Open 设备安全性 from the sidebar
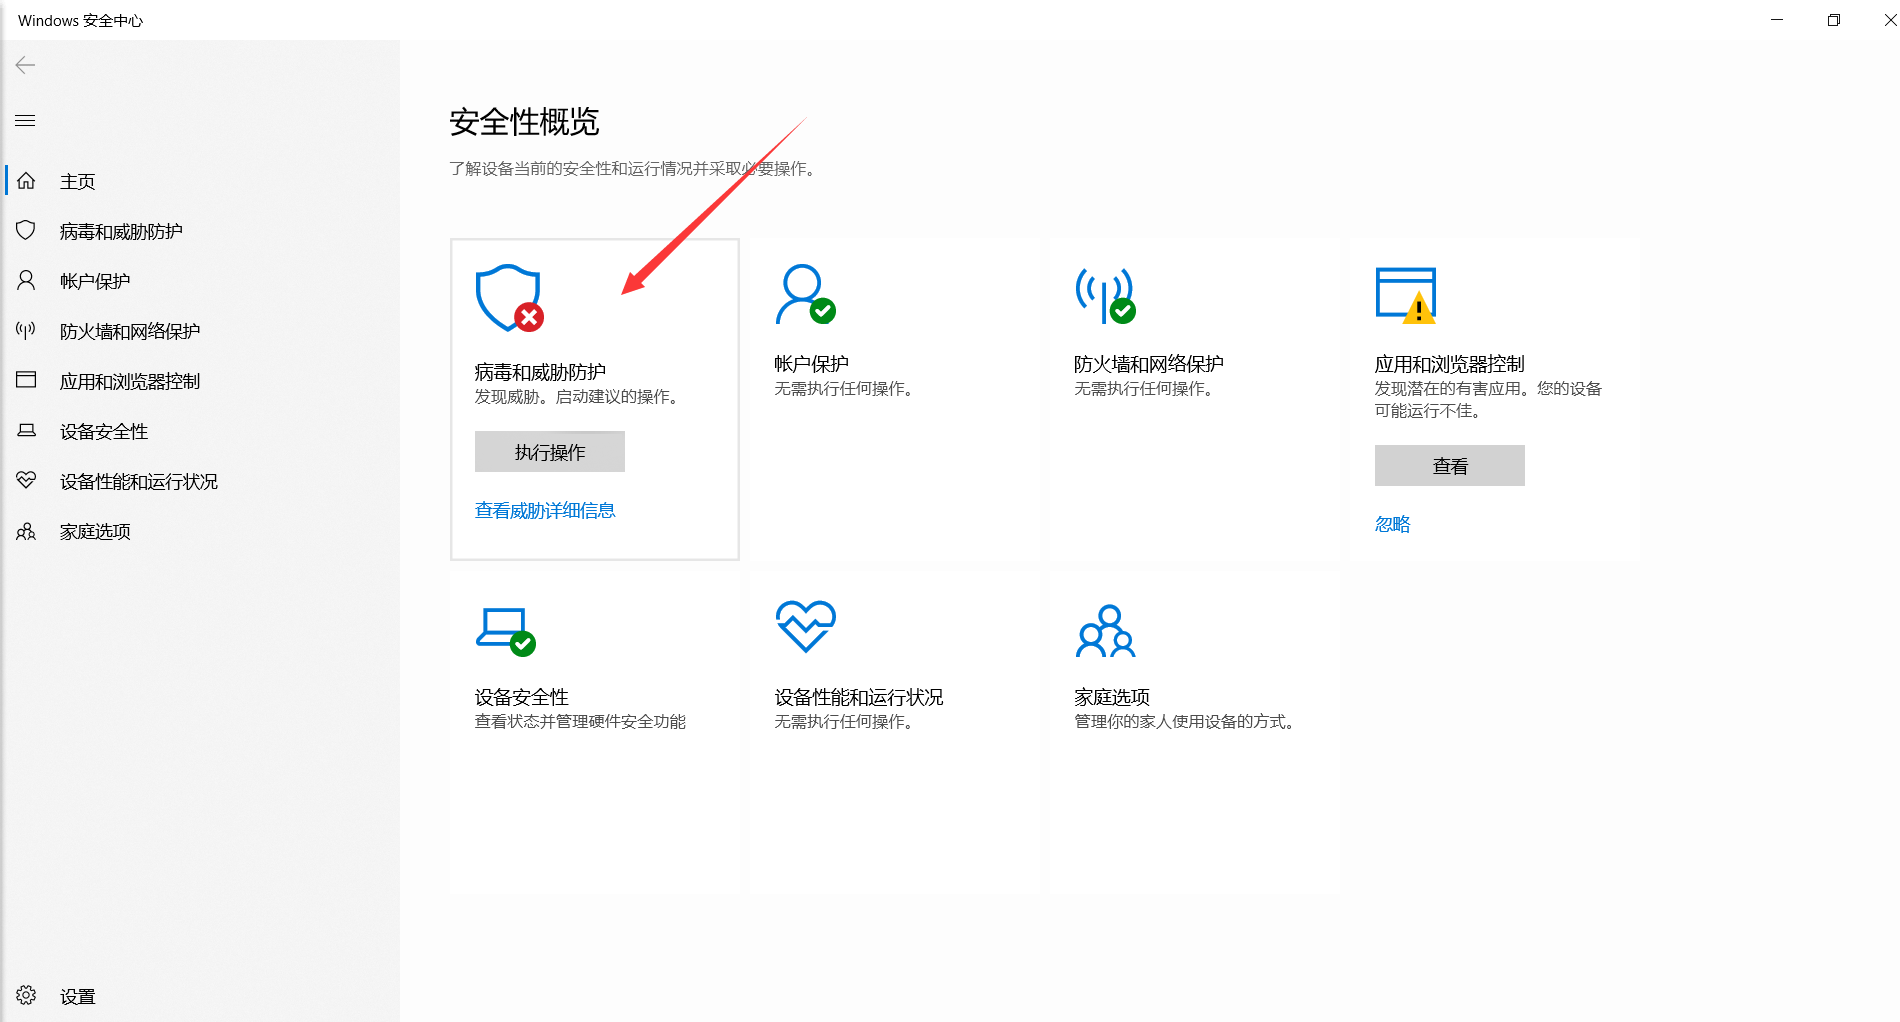This screenshot has width=1900, height=1022. [x=104, y=431]
